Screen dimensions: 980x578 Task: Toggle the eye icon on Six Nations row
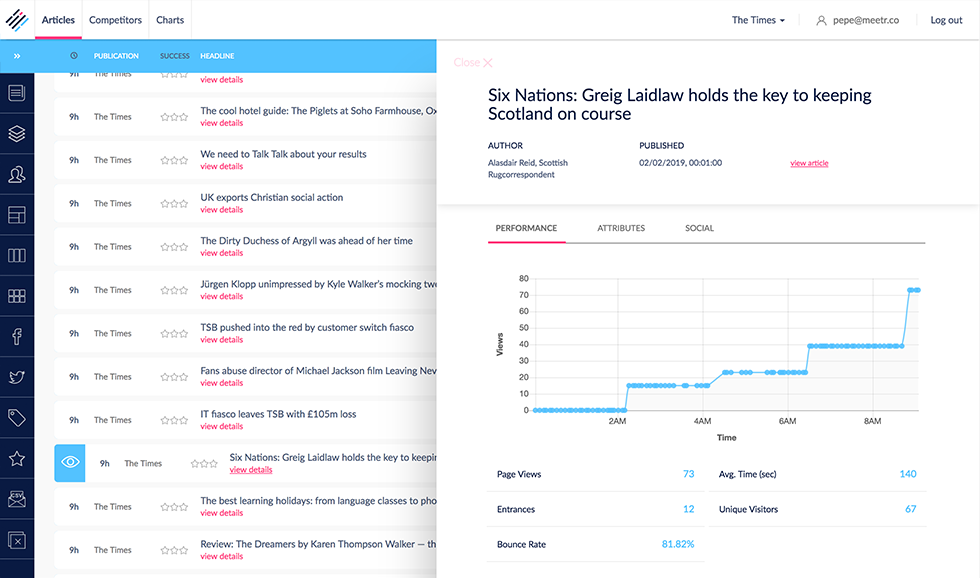coord(70,463)
